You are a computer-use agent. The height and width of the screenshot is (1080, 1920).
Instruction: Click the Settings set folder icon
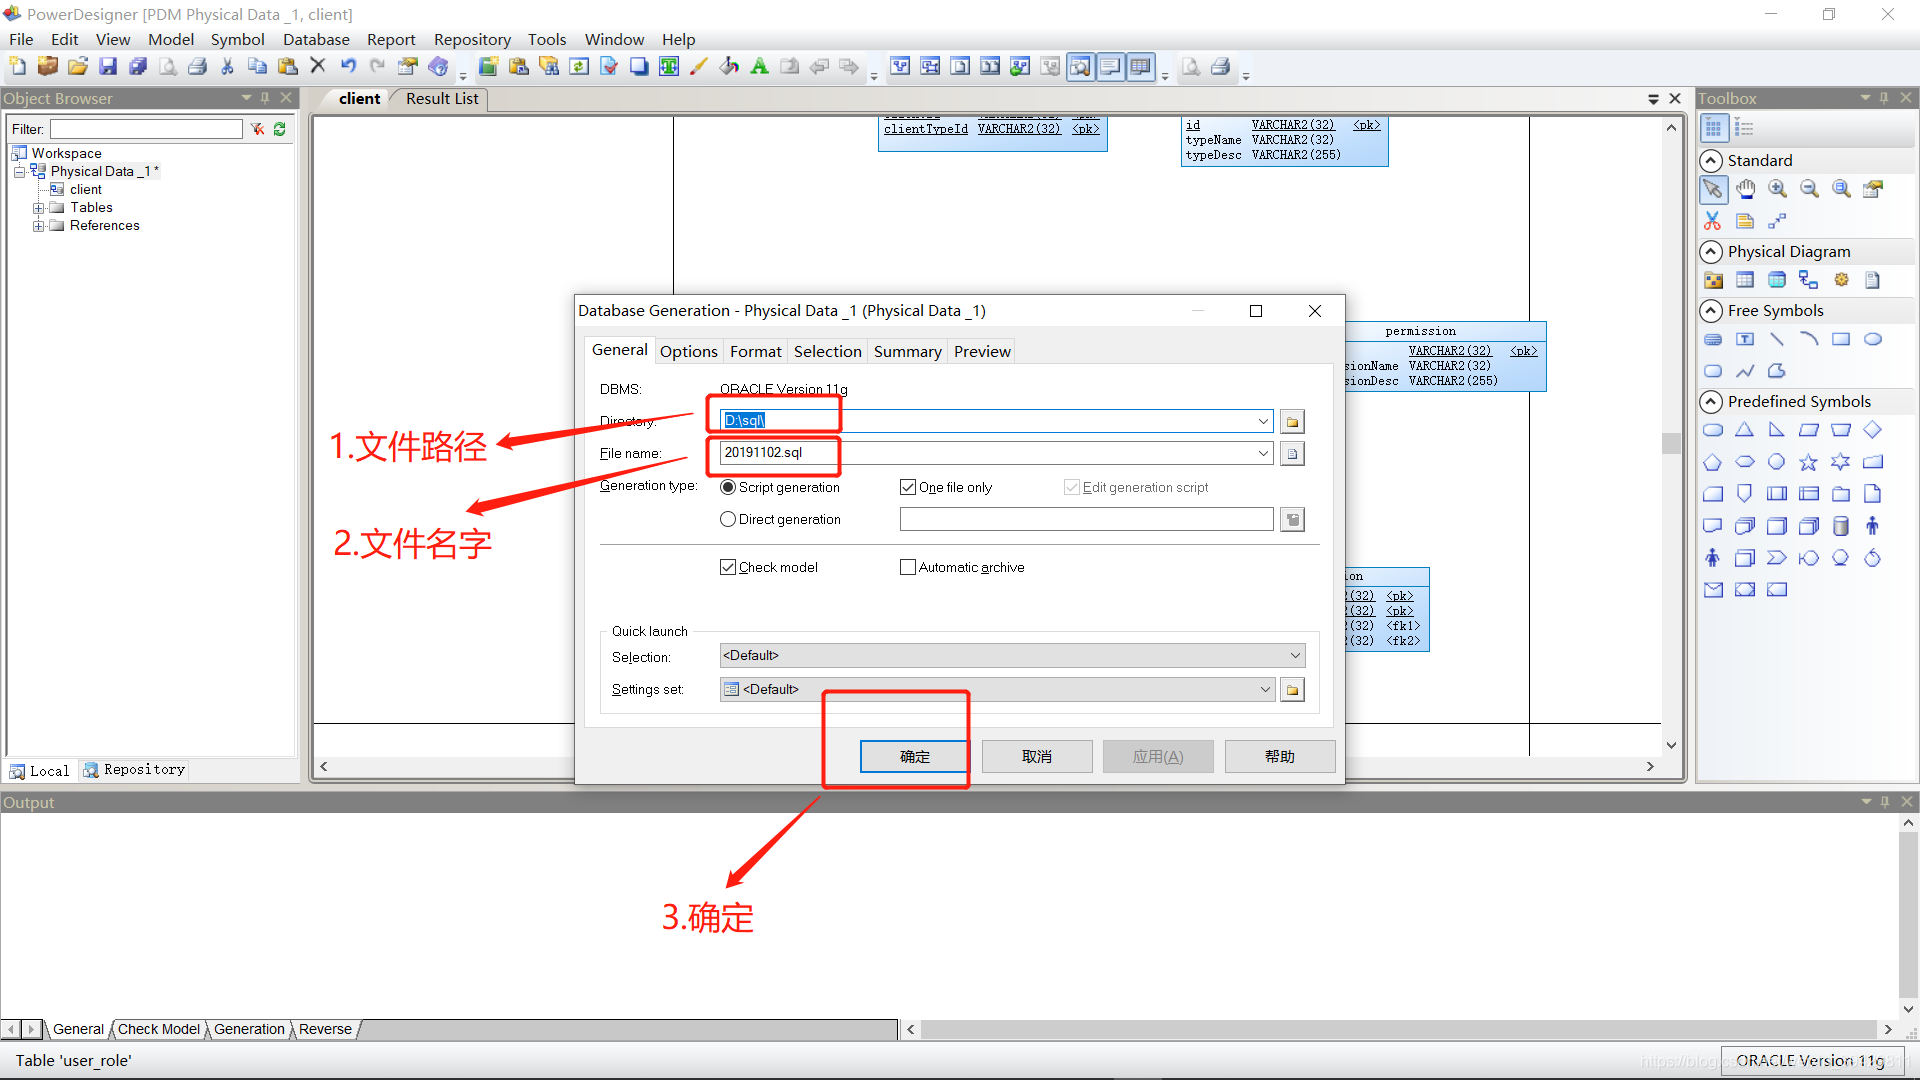[1292, 690]
